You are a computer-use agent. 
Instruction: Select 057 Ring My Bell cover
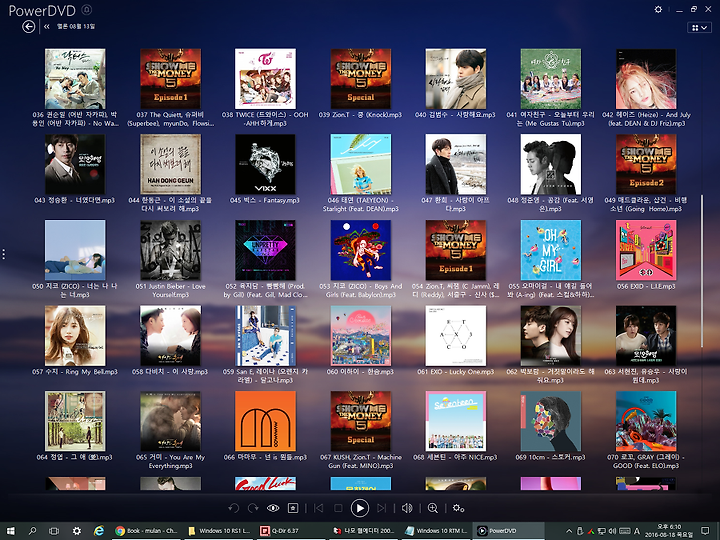click(75, 336)
